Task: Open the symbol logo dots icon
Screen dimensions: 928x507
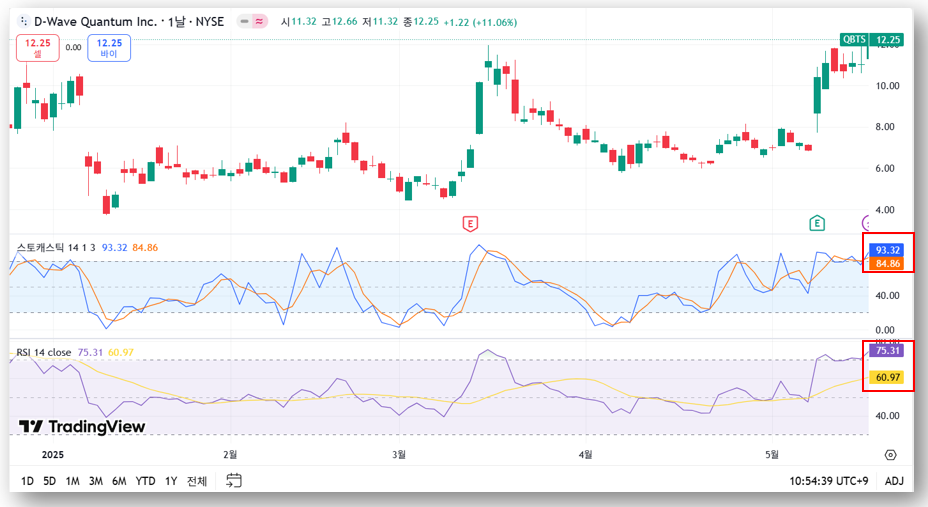Action: point(24,21)
